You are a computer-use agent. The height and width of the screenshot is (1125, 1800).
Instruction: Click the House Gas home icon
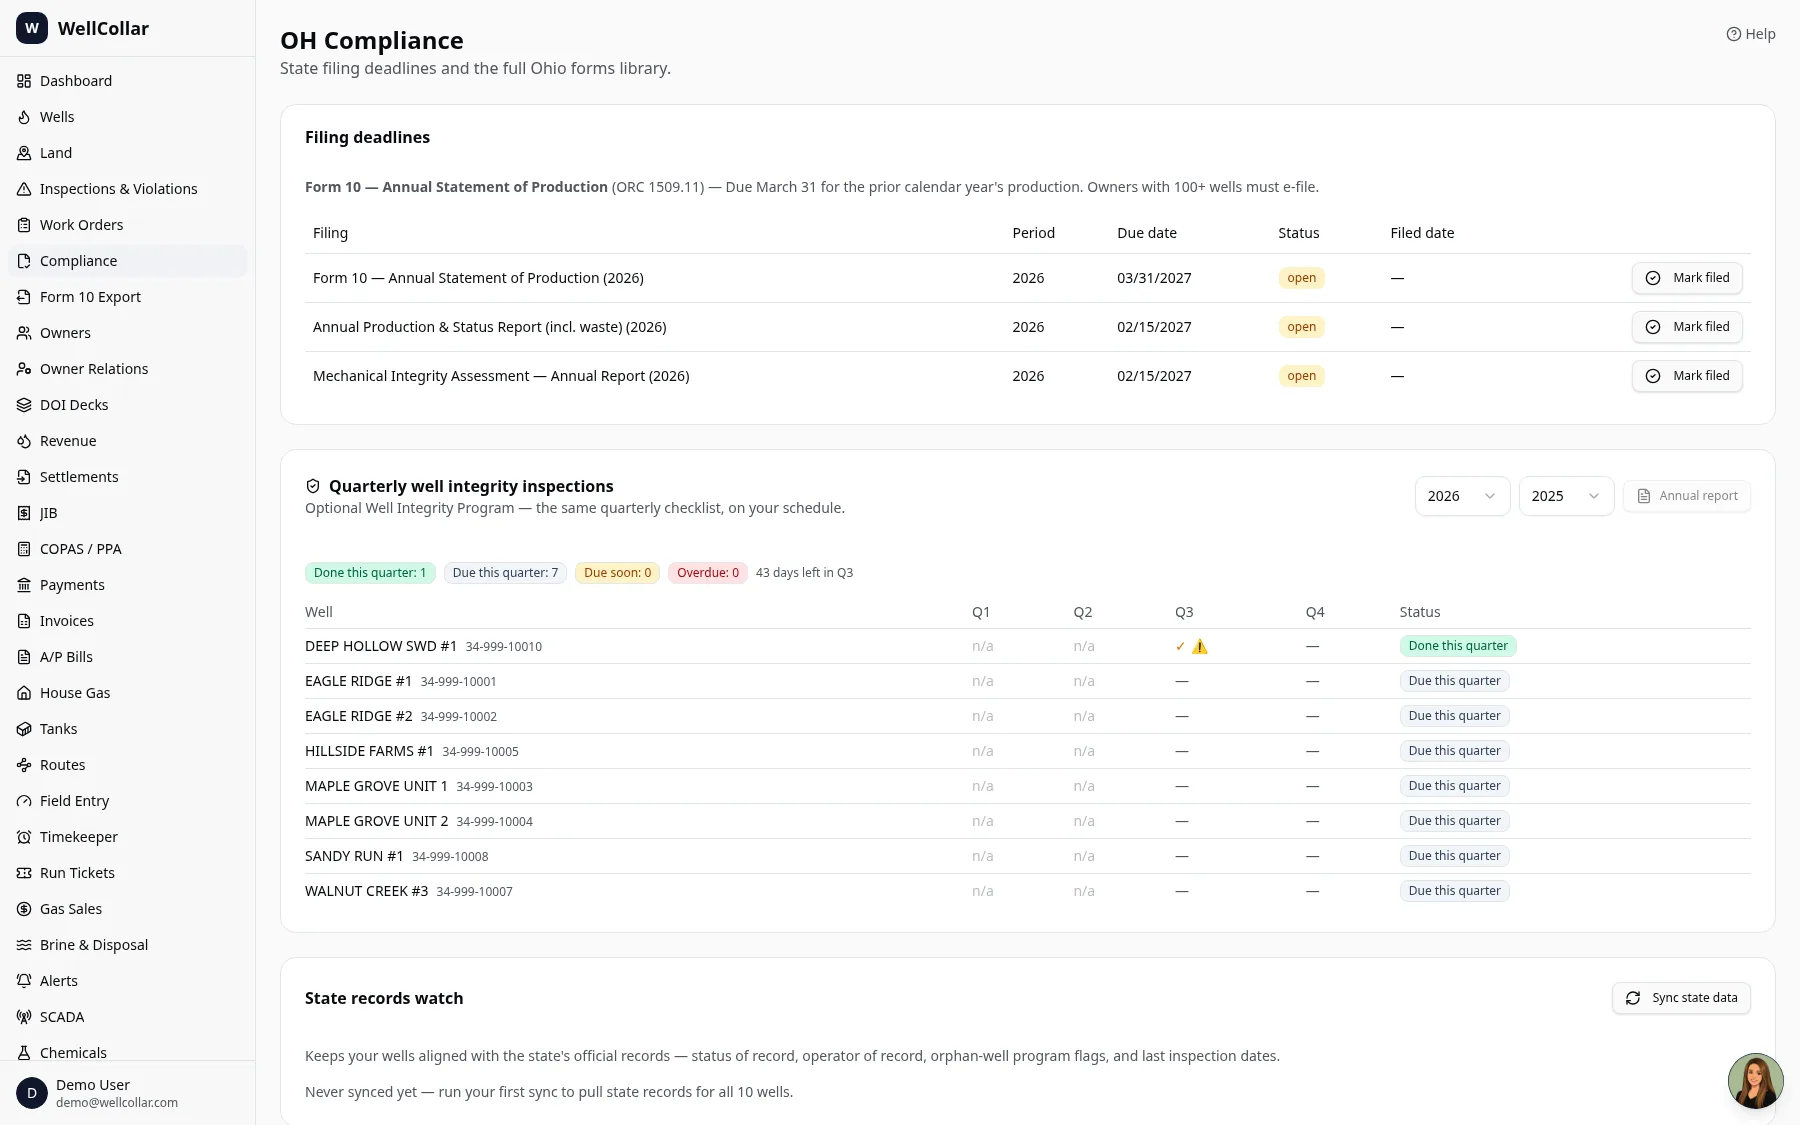pyautogui.click(x=24, y=693)
